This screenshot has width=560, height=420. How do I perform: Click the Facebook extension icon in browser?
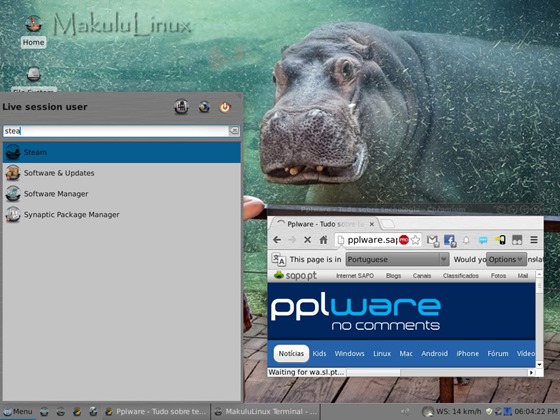click(x=450, y=240)
